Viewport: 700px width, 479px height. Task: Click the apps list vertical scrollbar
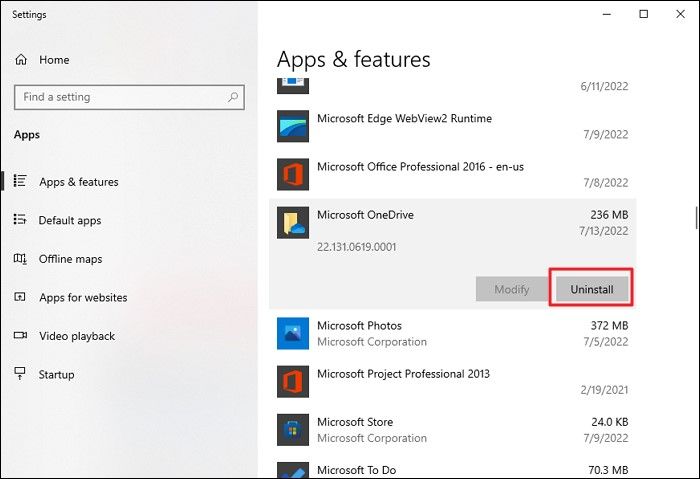pos(695,217)
